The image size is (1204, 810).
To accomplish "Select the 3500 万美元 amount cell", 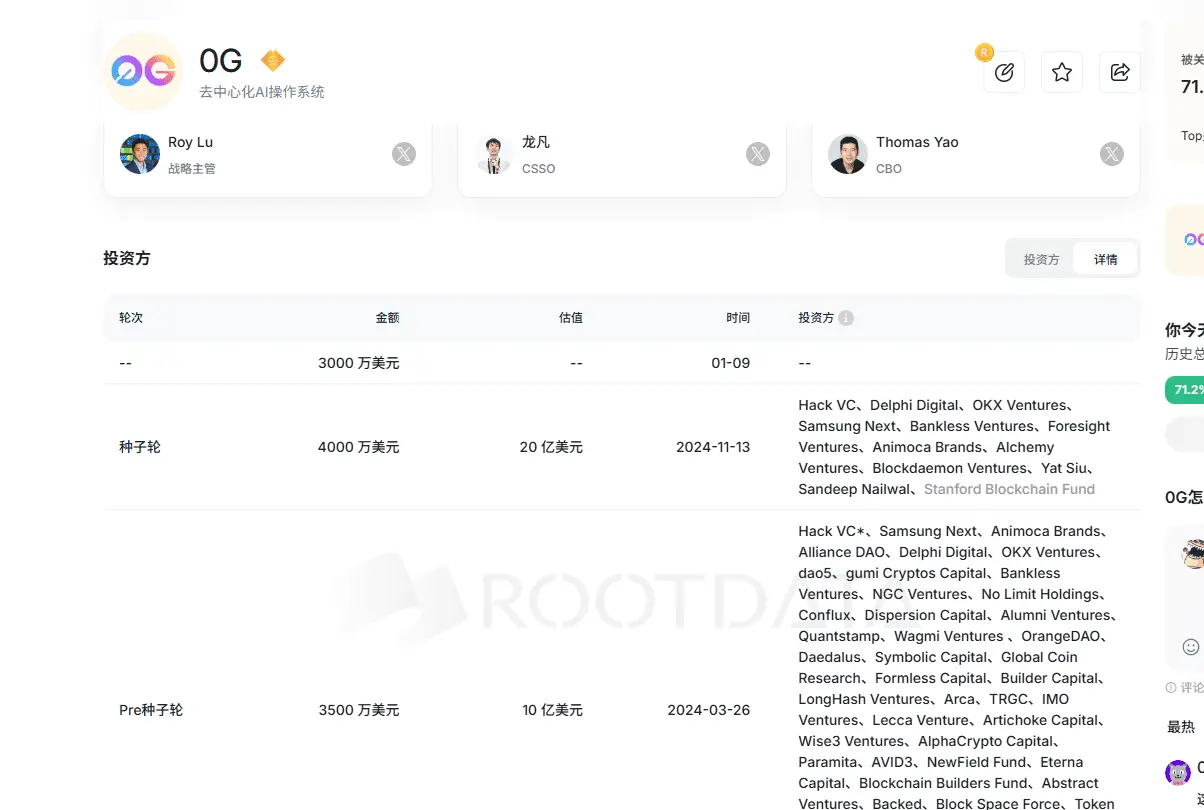I will click(x=359, y=710).
